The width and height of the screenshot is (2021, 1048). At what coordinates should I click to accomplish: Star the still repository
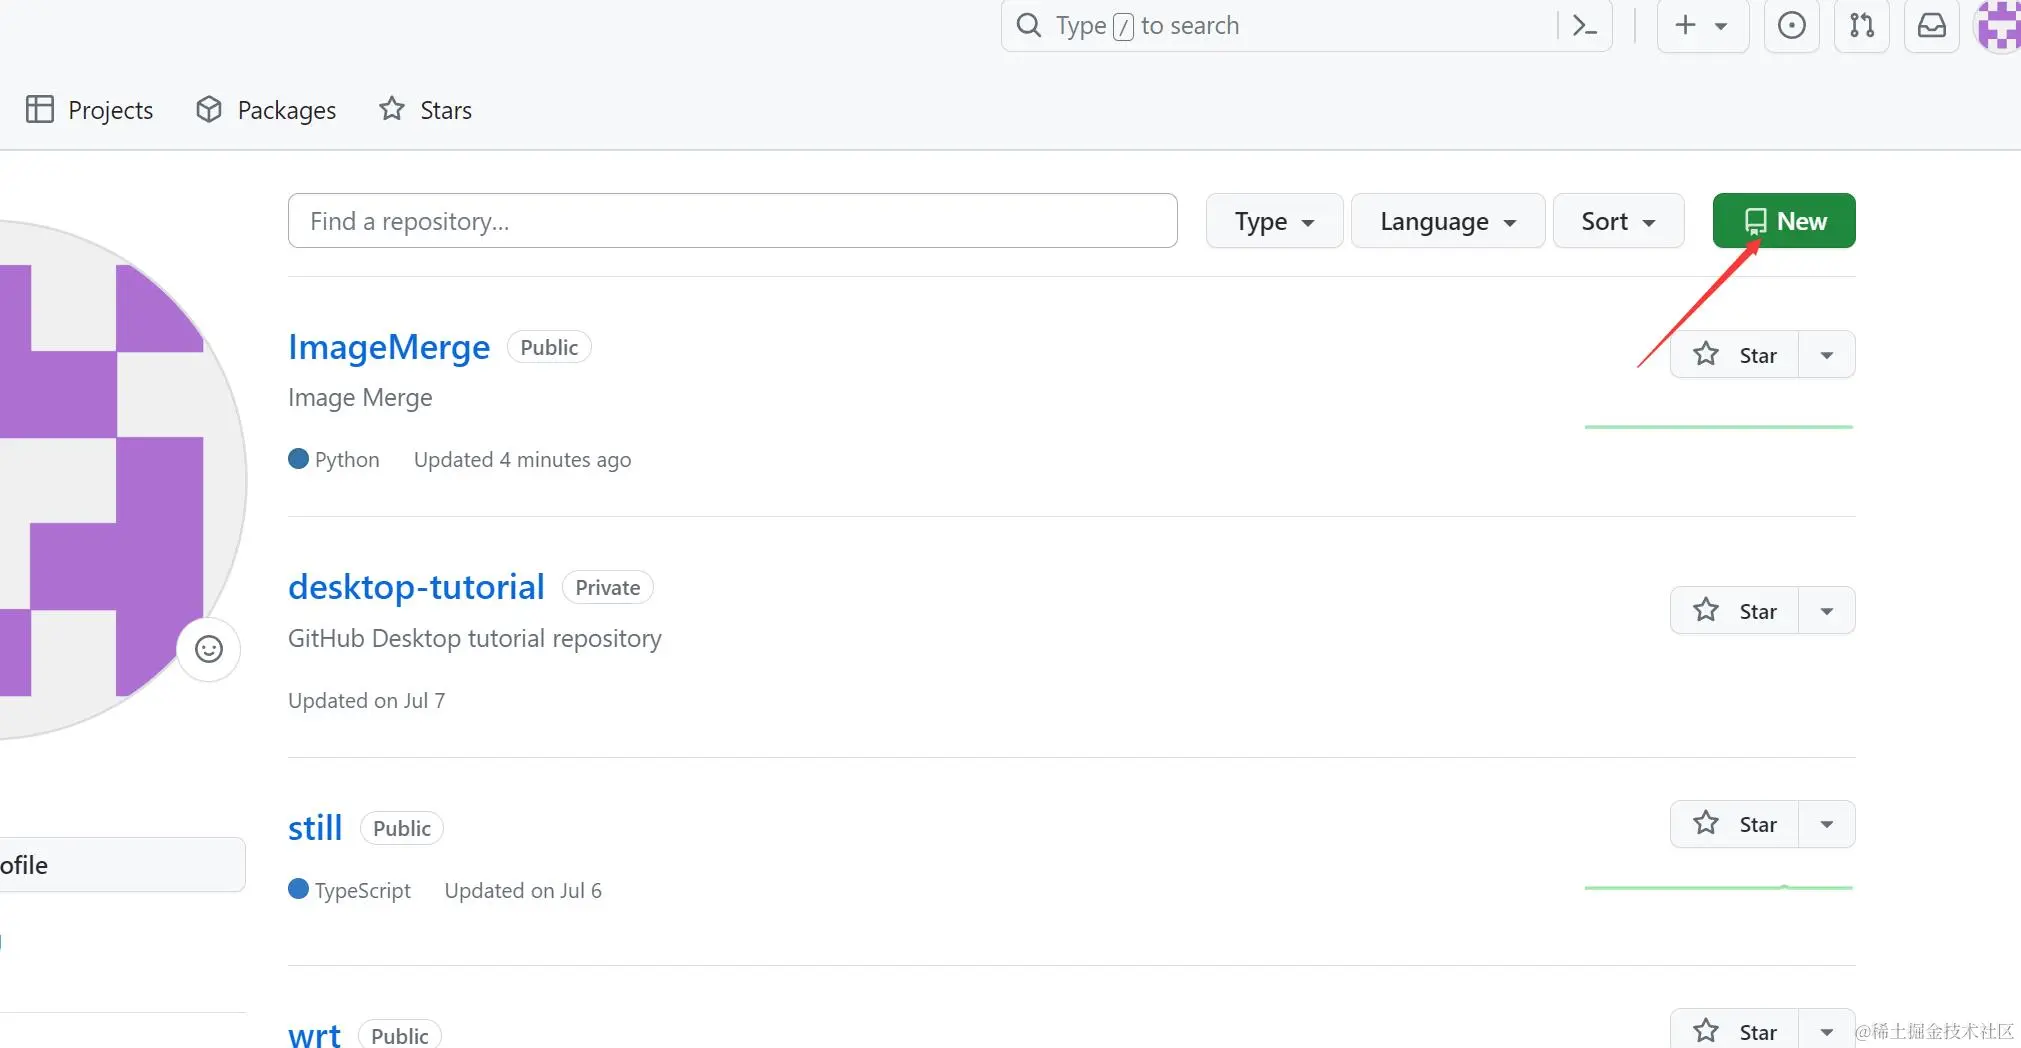coord(1735,824)
